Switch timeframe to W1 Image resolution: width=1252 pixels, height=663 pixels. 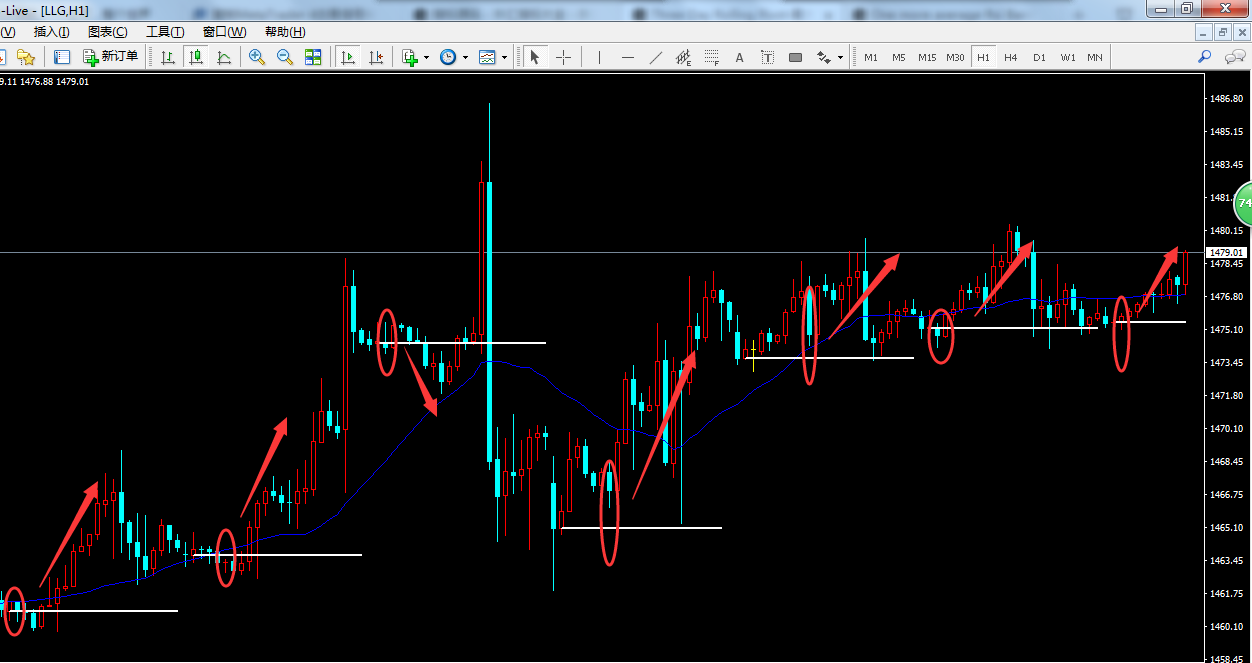point(1068,57)
